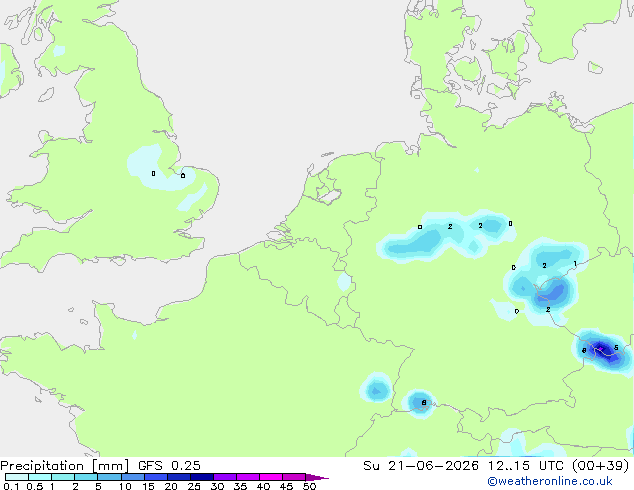Pick the 20–25 mm legend swatch
This screenshot has width=634, height=490.
[179, 477]
